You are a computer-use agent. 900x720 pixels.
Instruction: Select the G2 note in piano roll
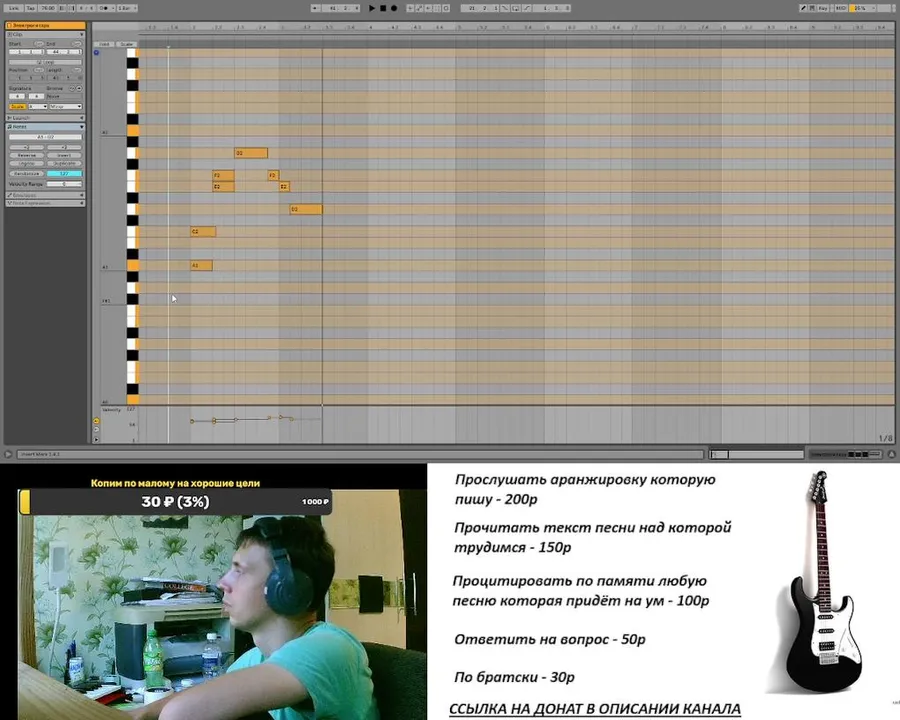click(251, 153)
